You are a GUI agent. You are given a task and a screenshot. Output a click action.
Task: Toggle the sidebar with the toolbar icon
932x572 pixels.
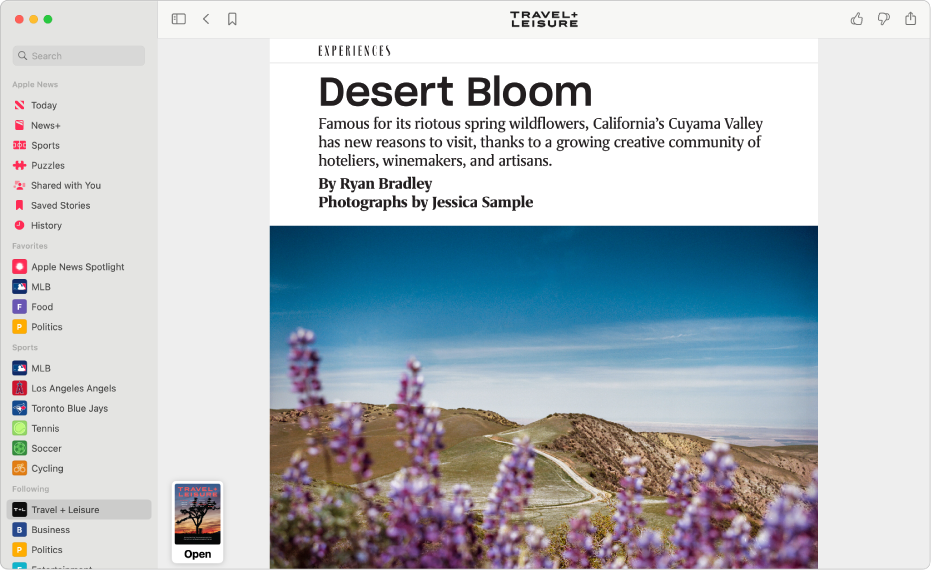(179, 19)
